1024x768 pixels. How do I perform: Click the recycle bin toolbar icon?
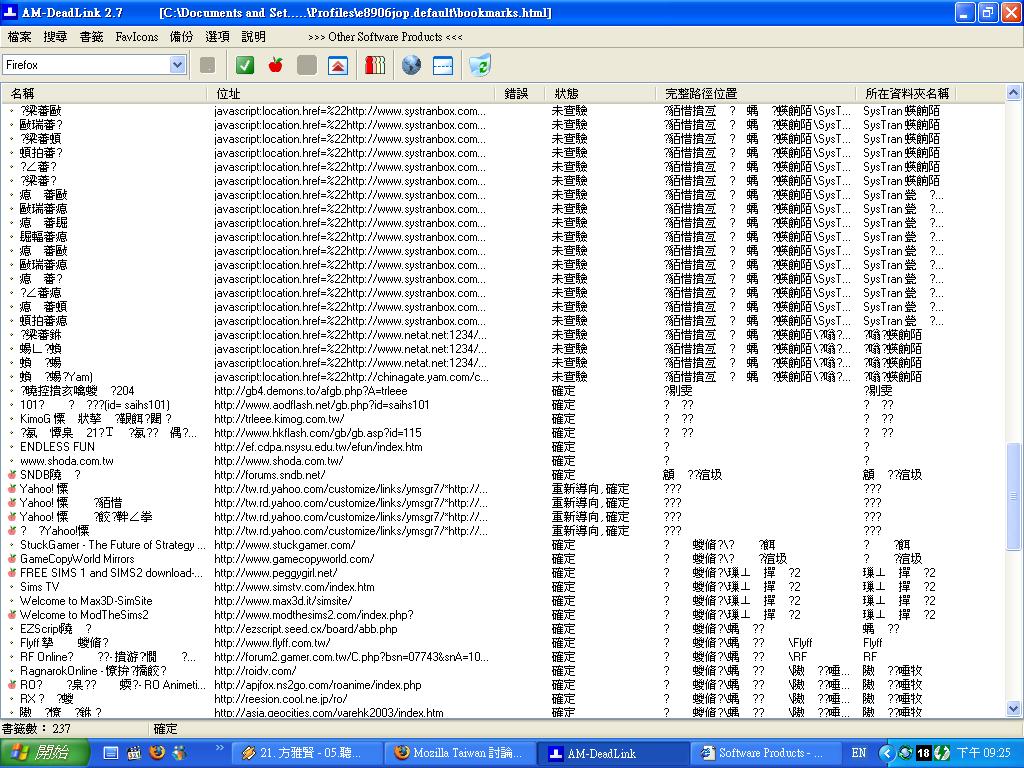click(480, 65)
